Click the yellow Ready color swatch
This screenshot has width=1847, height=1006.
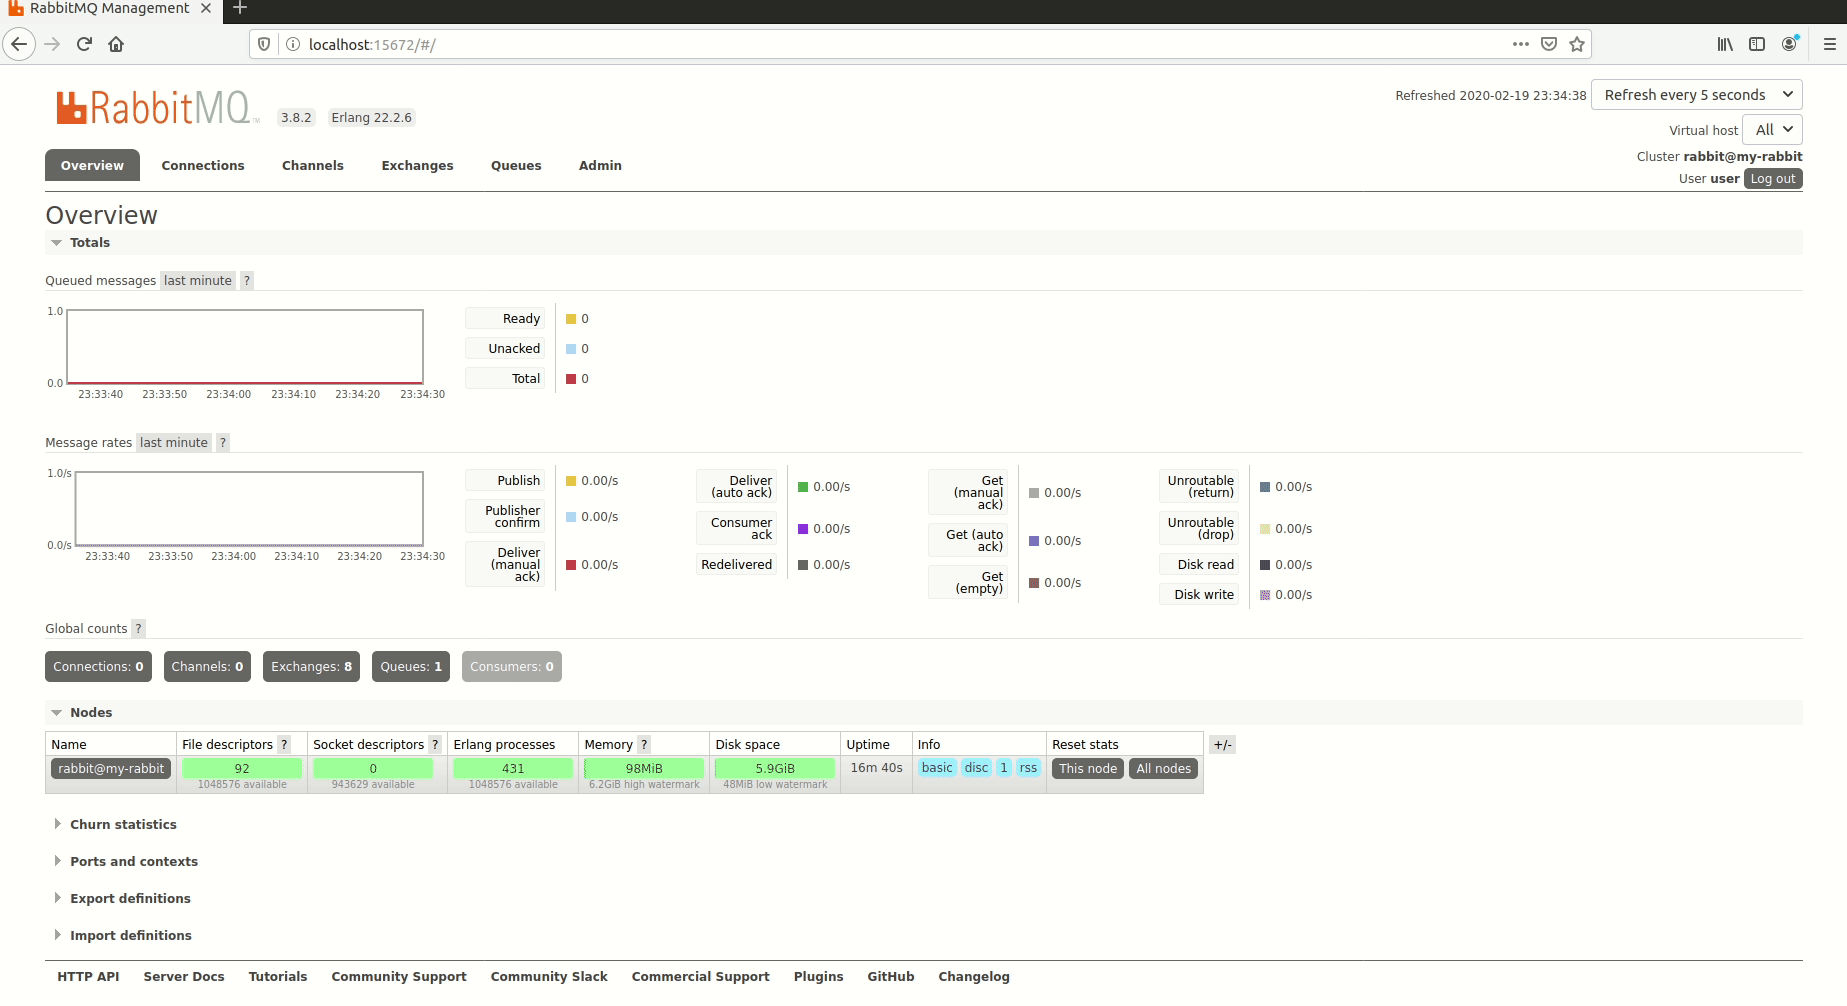[571, 319]
